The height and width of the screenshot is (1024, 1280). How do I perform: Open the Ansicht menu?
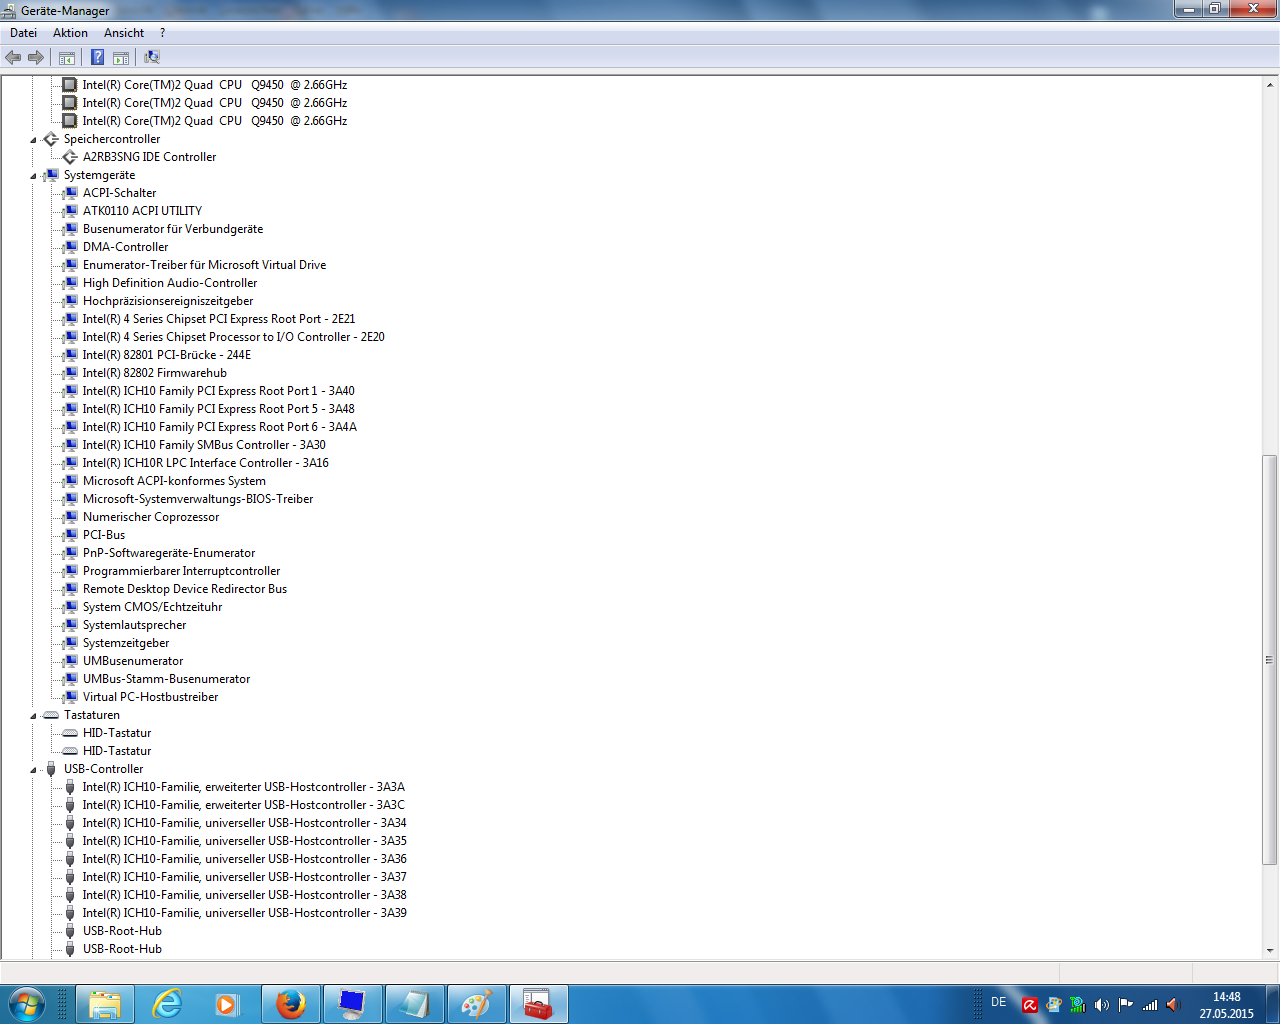pyautogui.click(x=124, y=33)
